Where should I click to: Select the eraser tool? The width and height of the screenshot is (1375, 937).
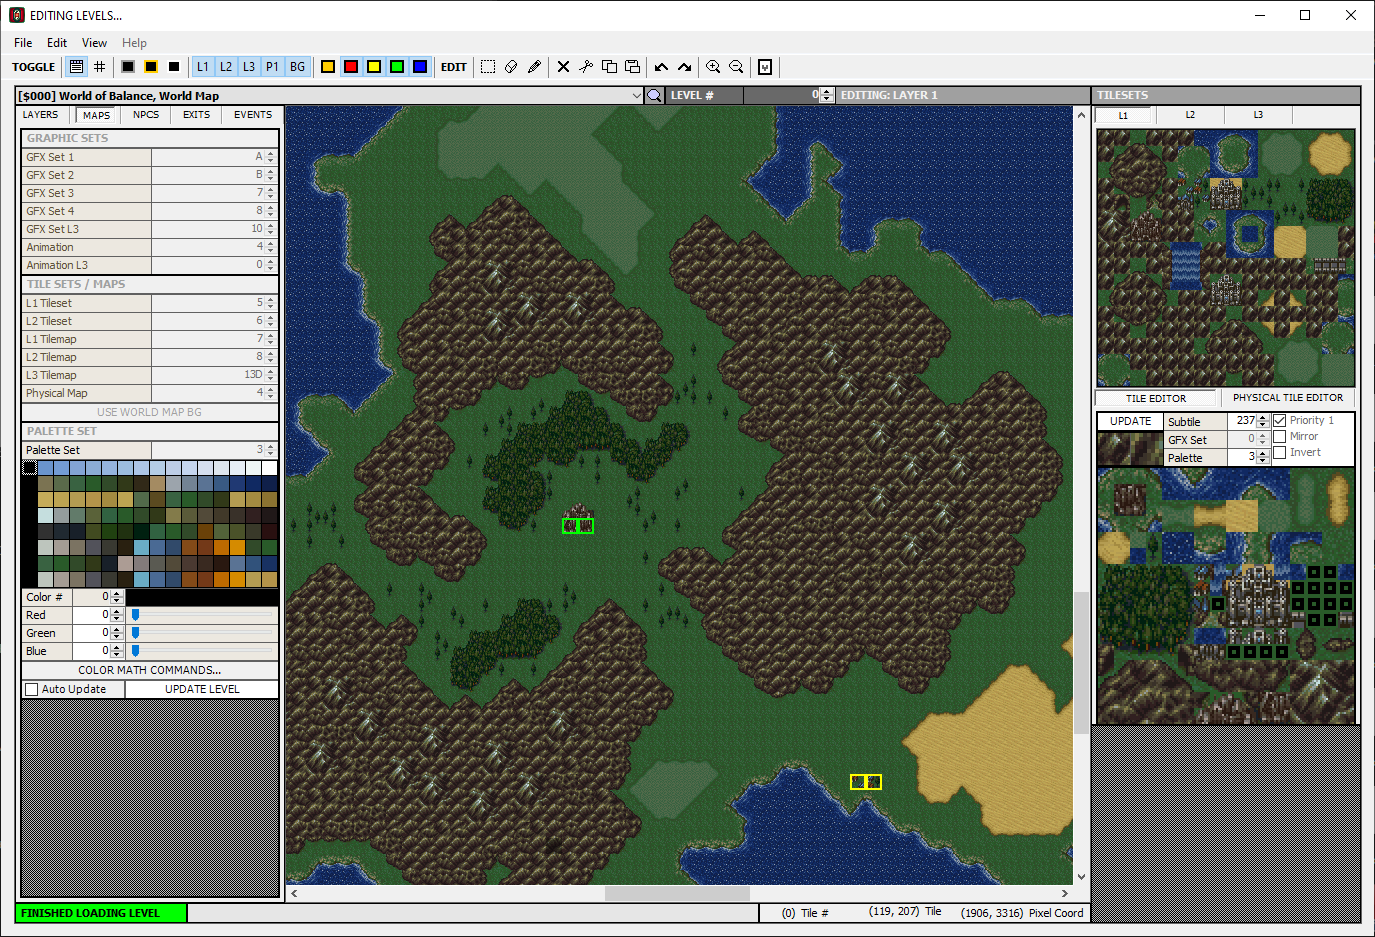pos(511,67)
